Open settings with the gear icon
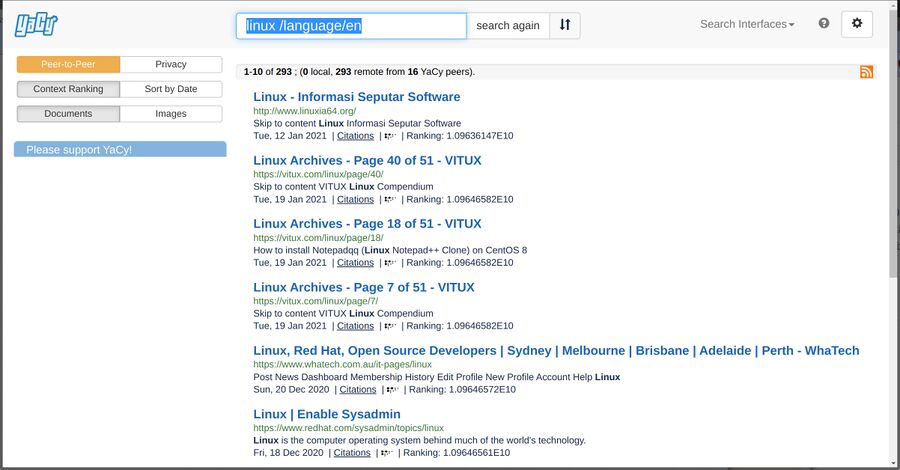The image size is (900, 470). (x=857, y=24)
